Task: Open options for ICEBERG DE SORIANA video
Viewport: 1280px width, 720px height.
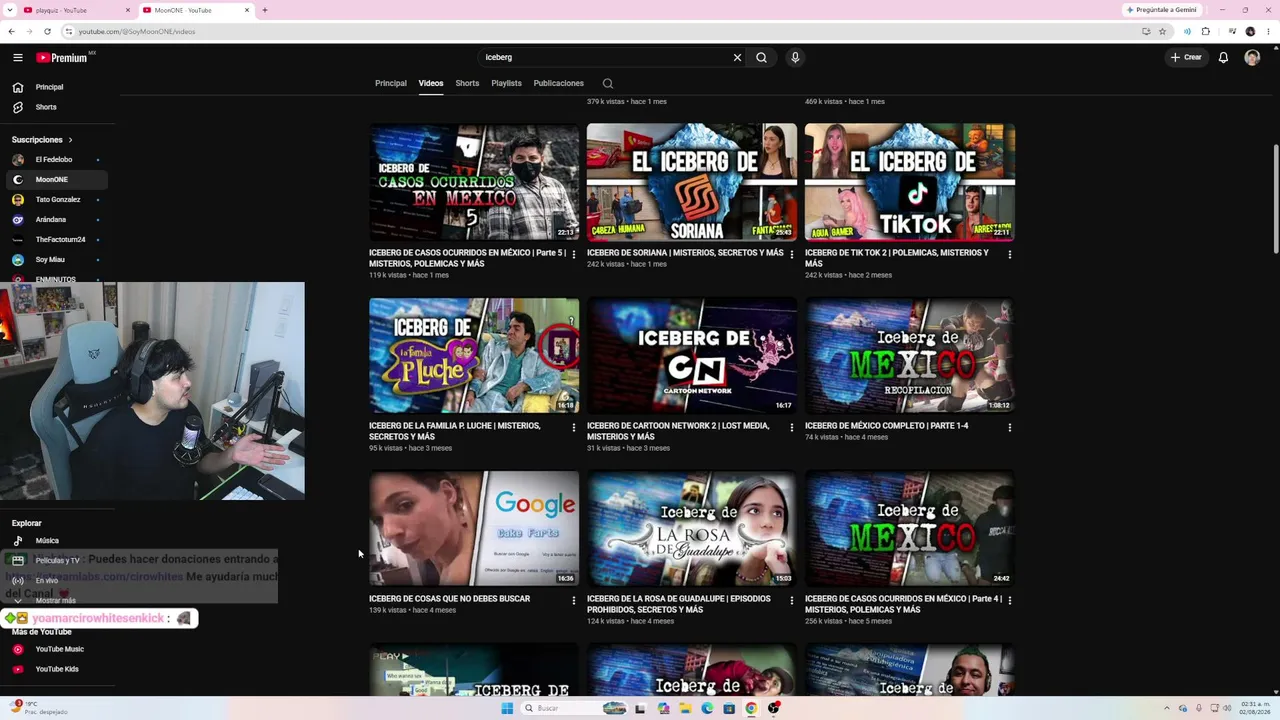Action: point(792,255)
